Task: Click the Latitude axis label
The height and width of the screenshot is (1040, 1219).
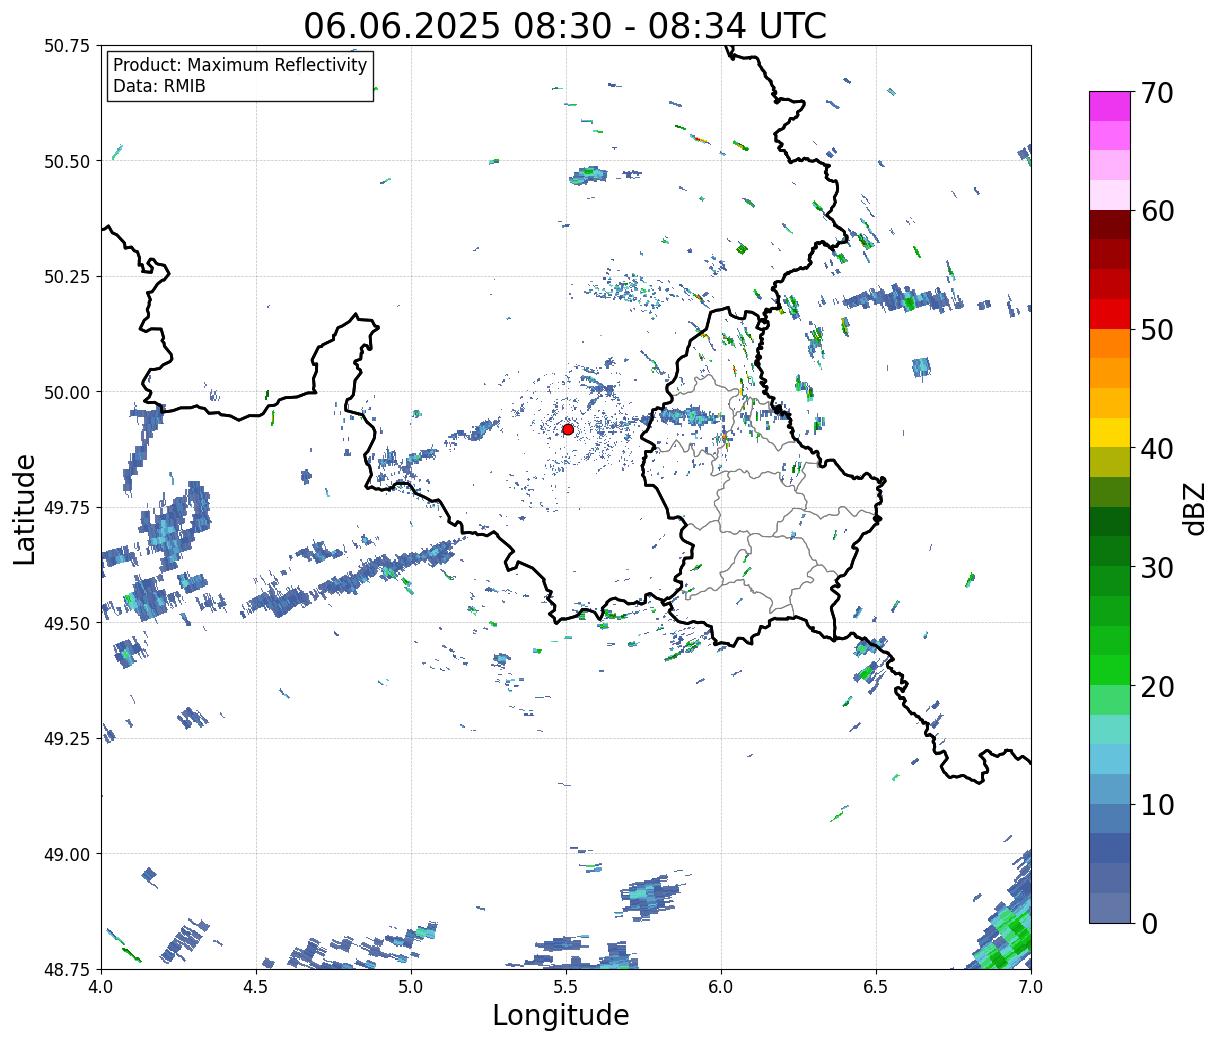Action: pos(25,509)
